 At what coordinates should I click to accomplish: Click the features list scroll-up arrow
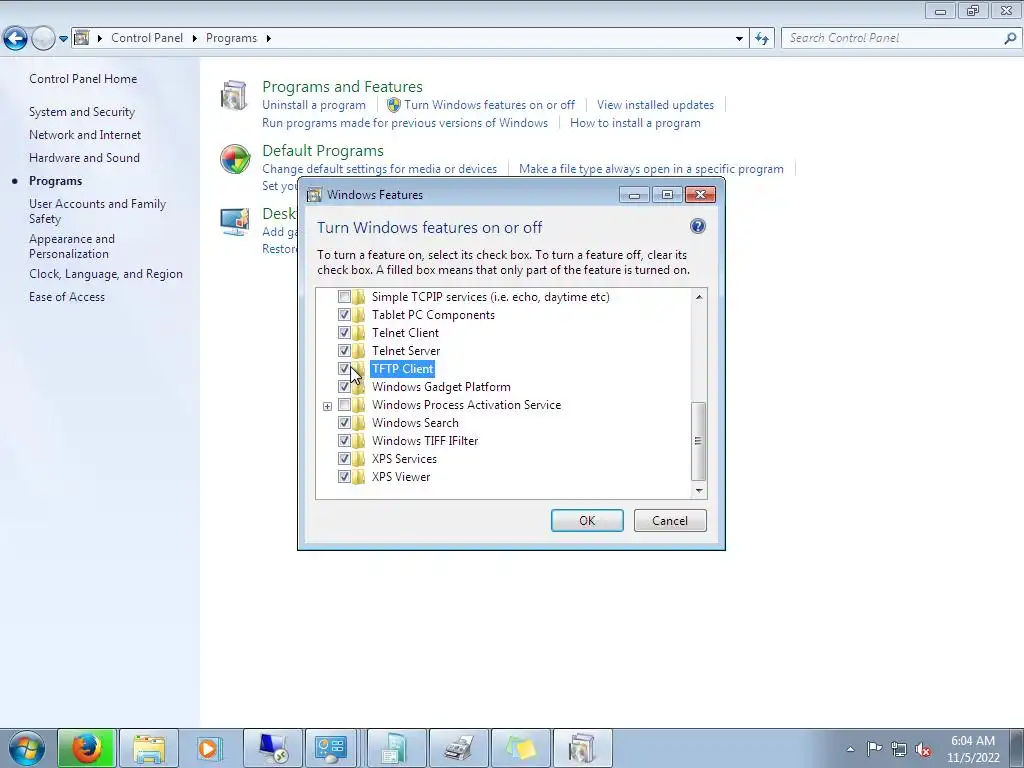699,297
